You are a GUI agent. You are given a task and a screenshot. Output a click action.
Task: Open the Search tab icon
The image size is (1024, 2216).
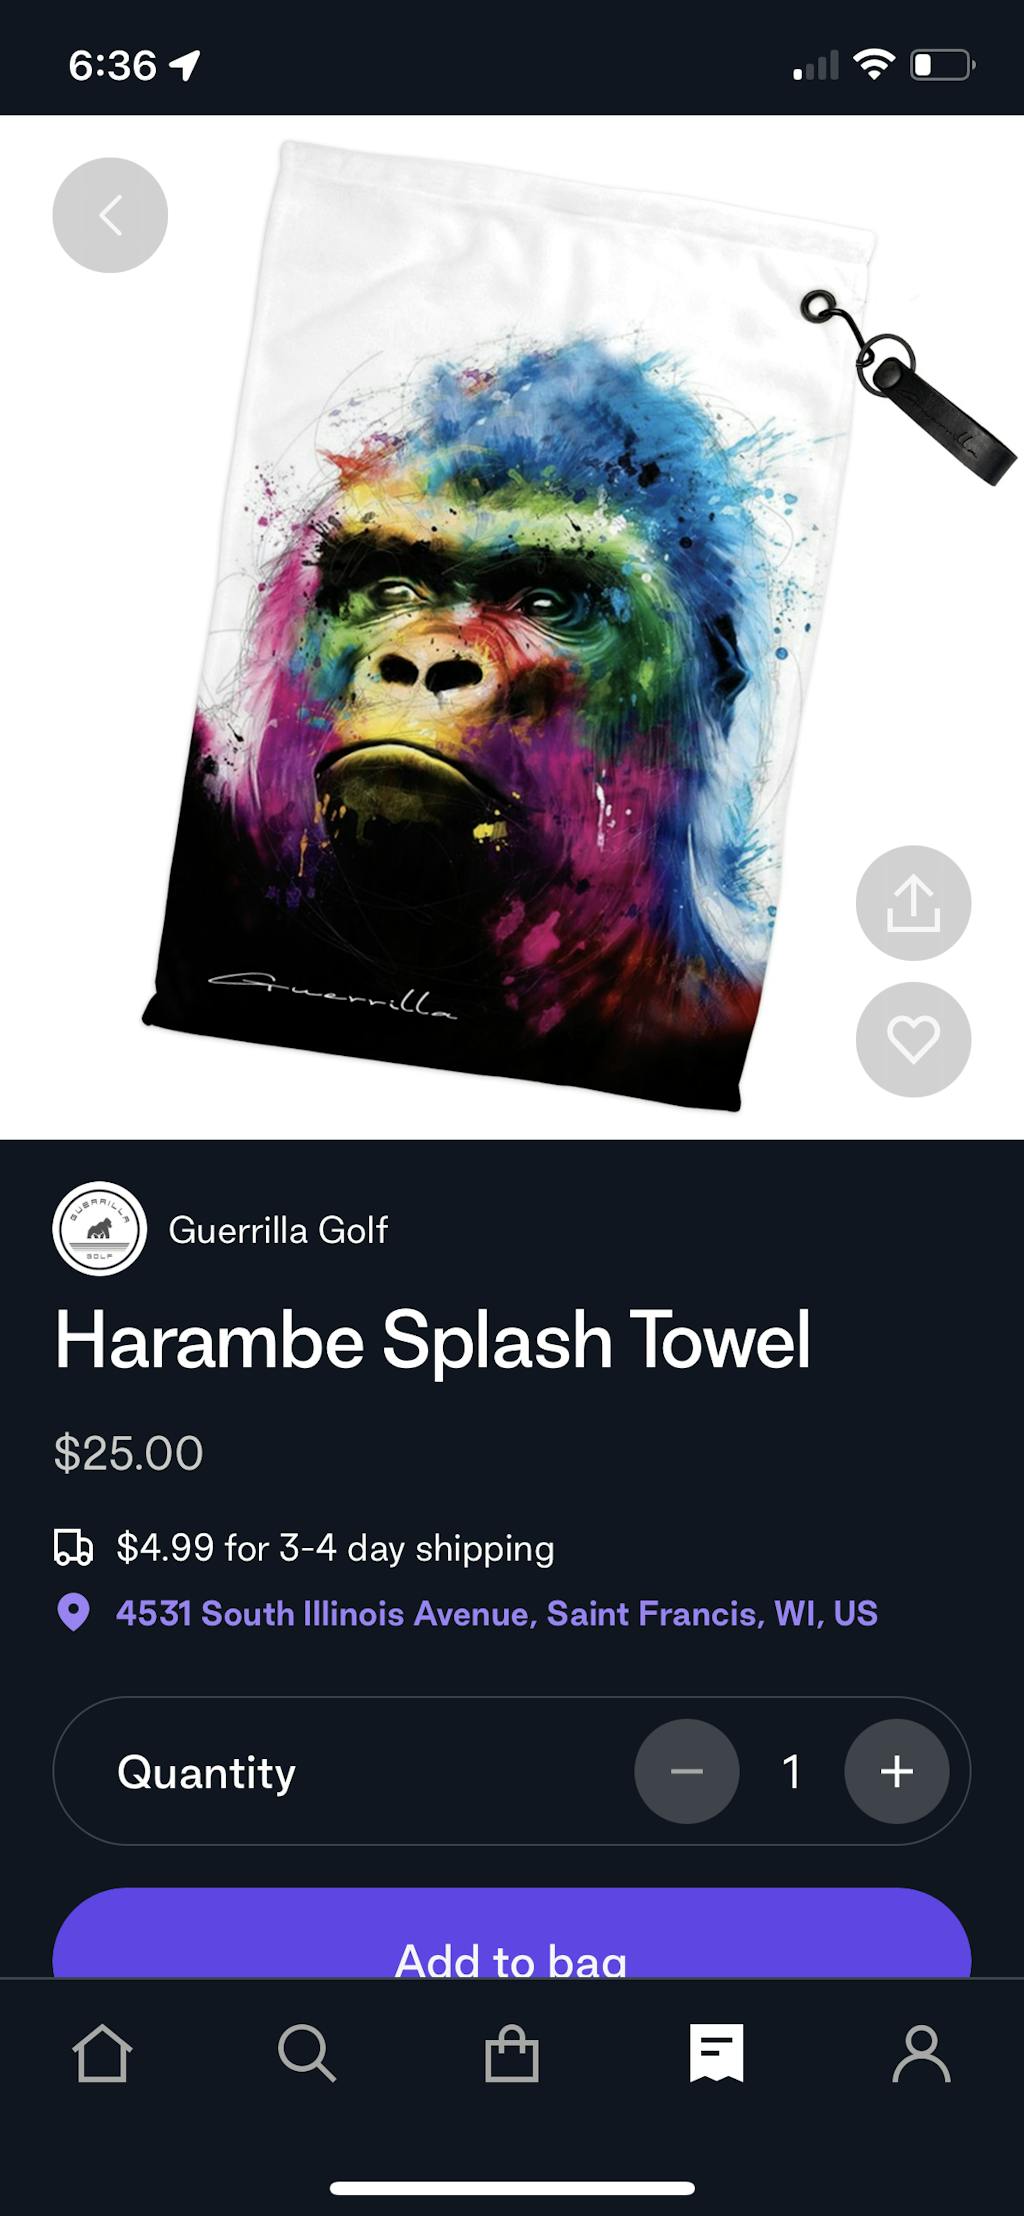pos(307,2053)
